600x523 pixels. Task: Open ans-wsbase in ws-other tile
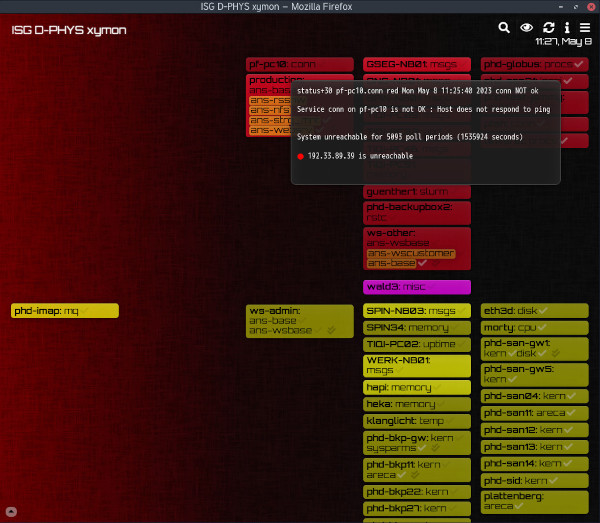[398, 243]
